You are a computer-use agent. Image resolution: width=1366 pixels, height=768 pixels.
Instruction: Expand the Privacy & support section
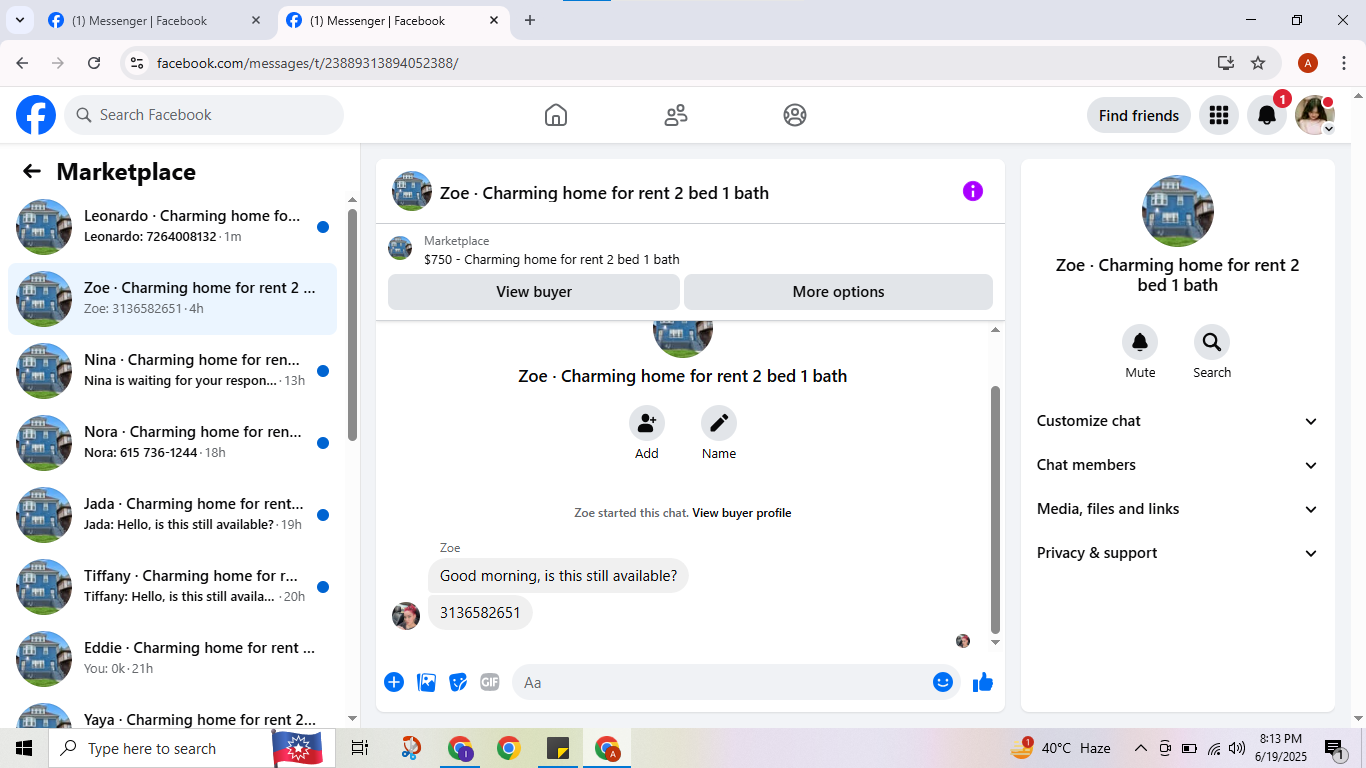point(1178,553)
